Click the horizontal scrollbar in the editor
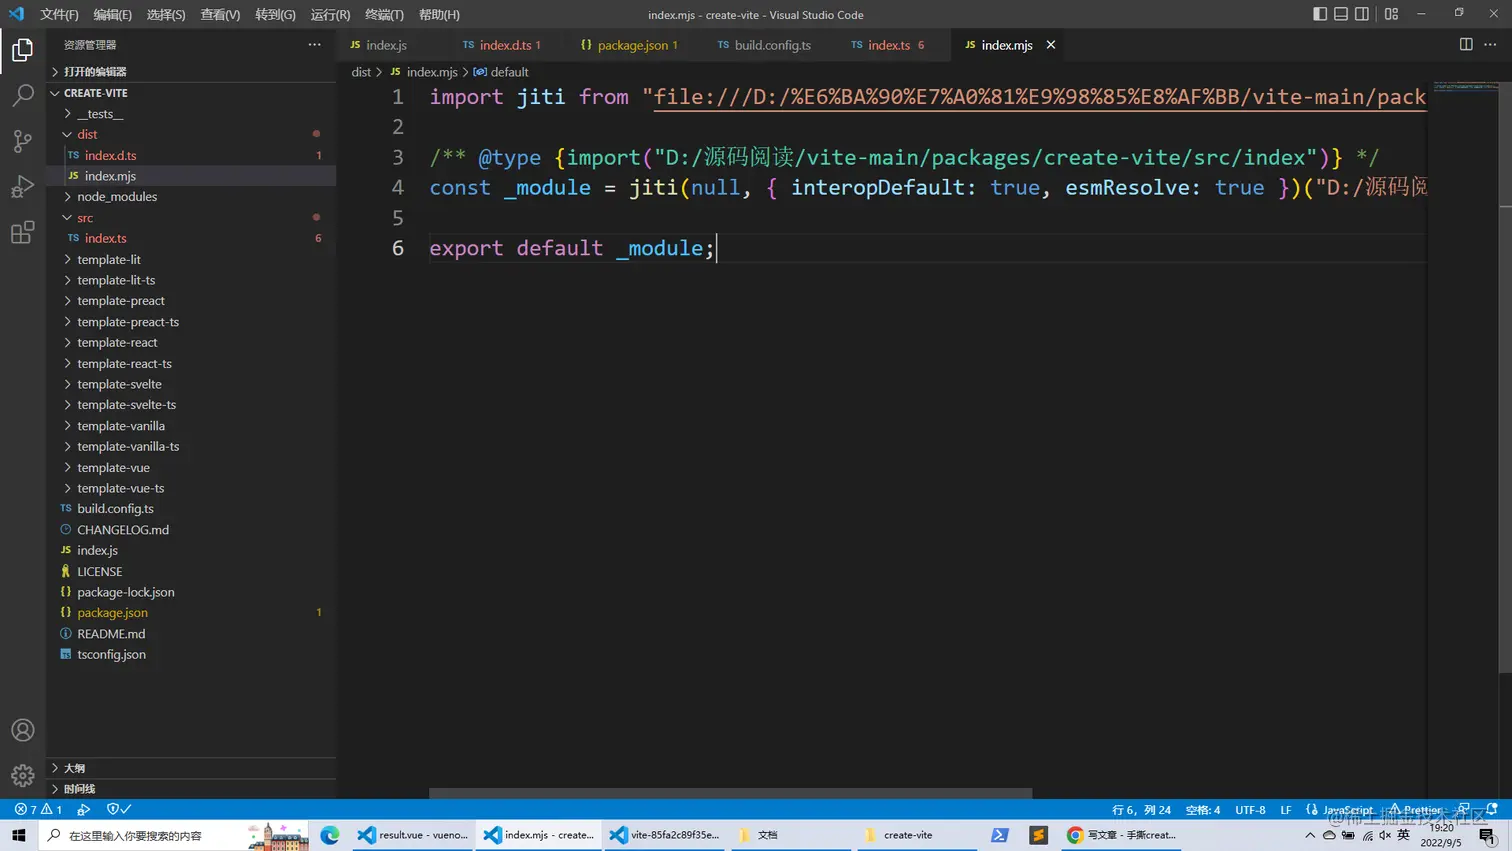 pos(730,794)
